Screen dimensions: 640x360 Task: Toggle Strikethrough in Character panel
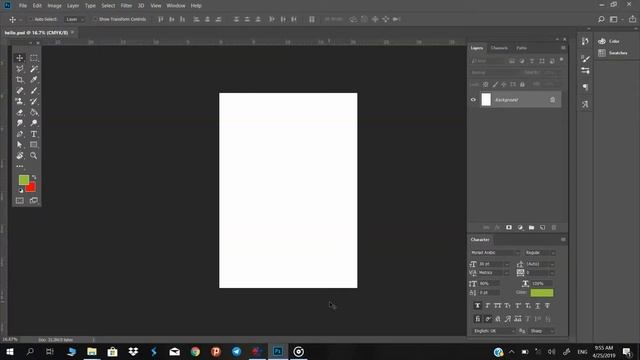pyautogui.click(x=547, y=305)
